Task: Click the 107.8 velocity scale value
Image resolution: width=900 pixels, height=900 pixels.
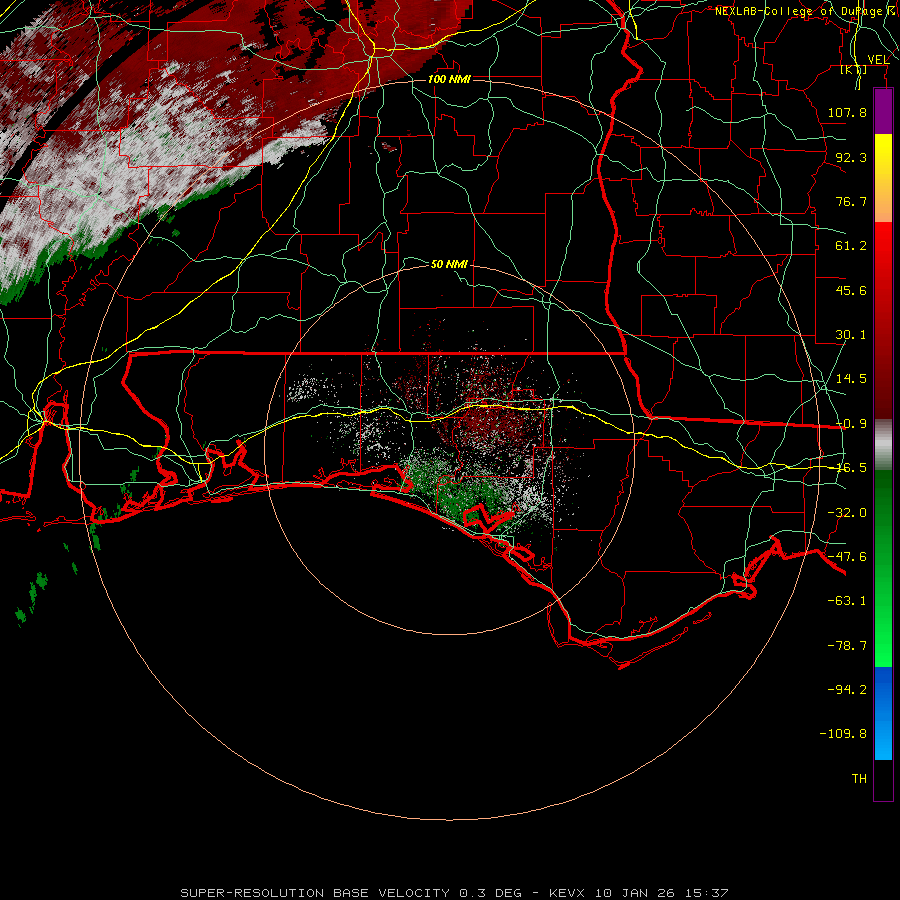Action: click(847, 112)
